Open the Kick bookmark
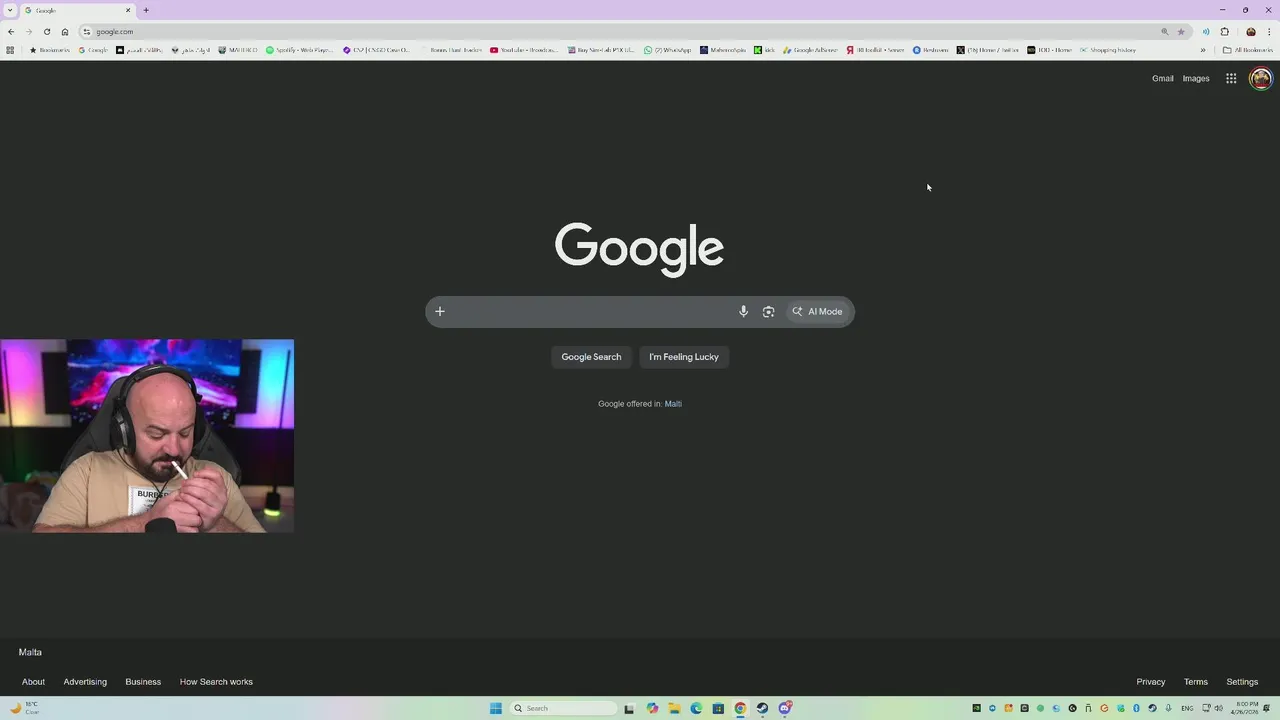The image size is (1280, 720). [765, 50]
